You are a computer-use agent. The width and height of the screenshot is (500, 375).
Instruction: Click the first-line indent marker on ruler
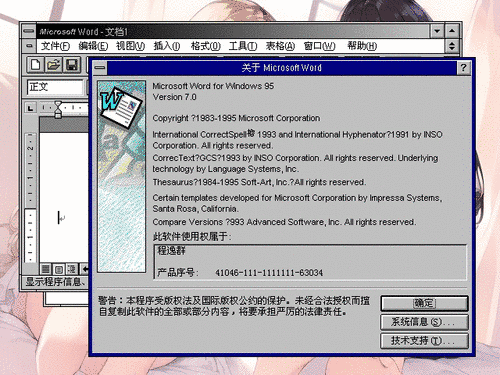click(58, 104)
